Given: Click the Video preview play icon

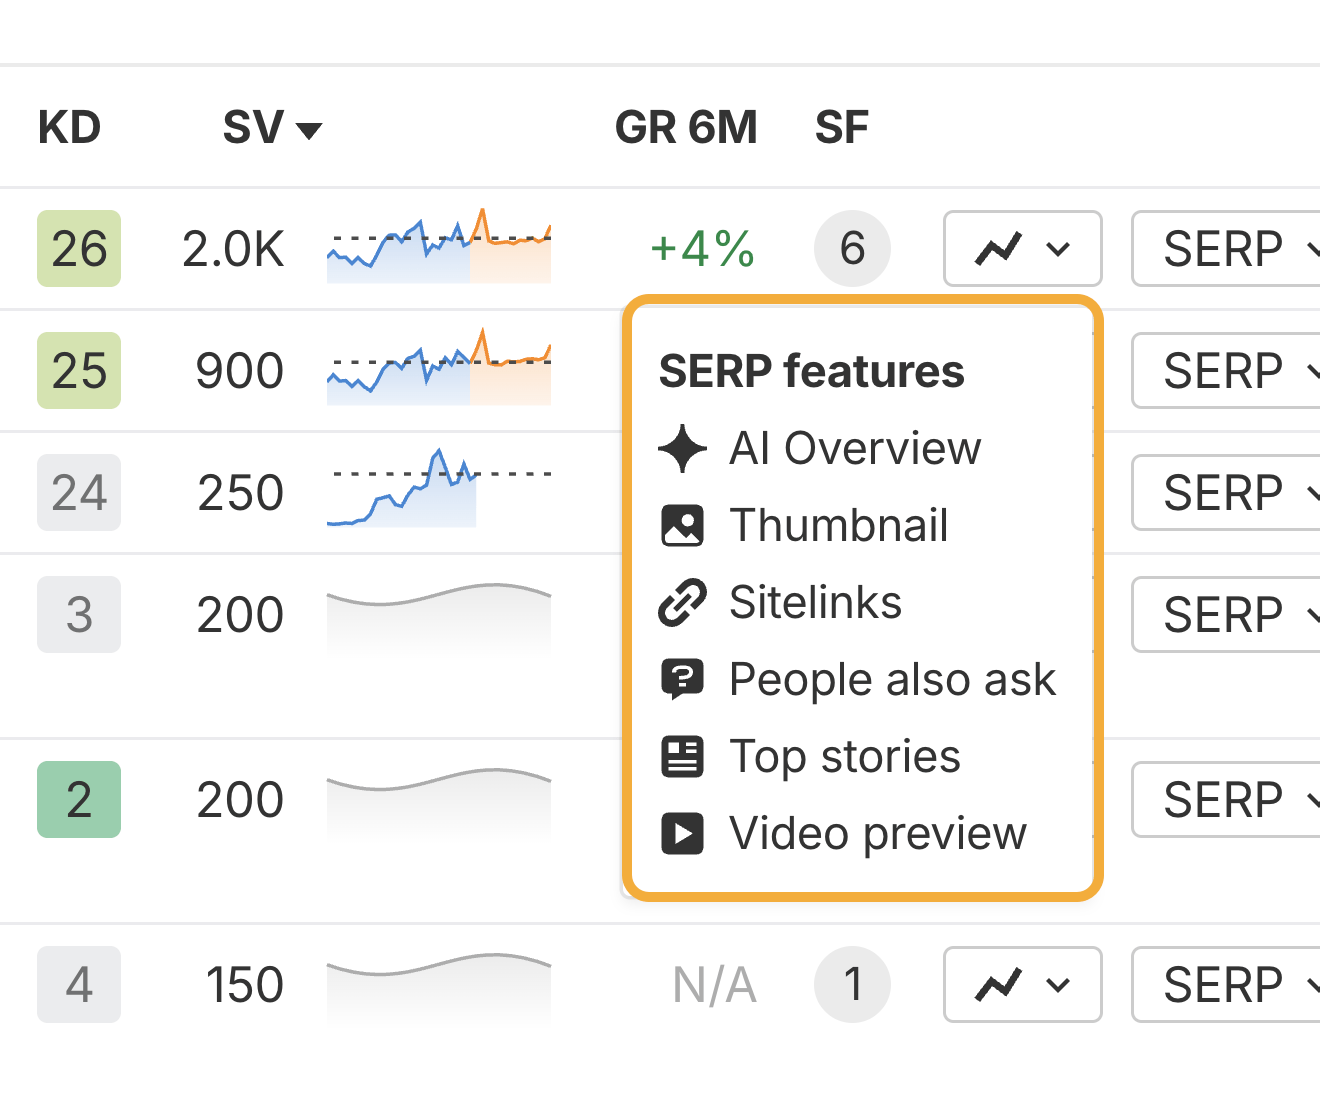Looking at the screenshot, I should (682, 833).
